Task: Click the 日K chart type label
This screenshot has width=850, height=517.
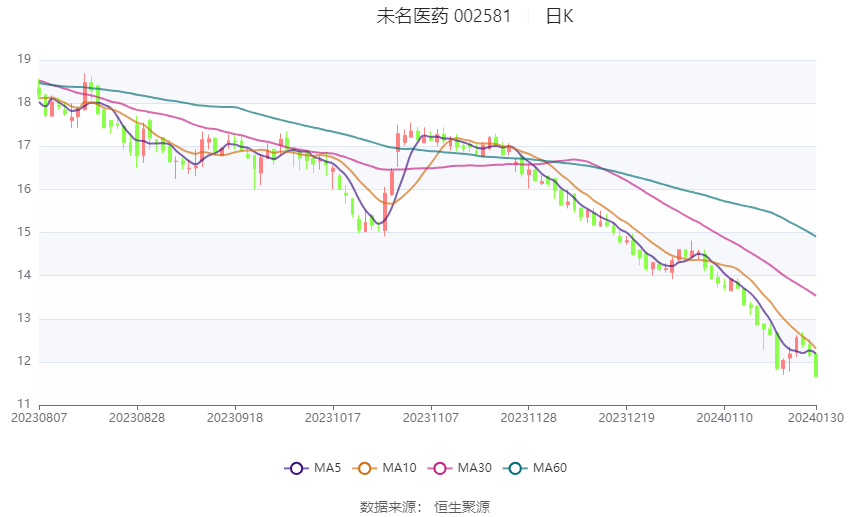Action: tap(559, 16)
